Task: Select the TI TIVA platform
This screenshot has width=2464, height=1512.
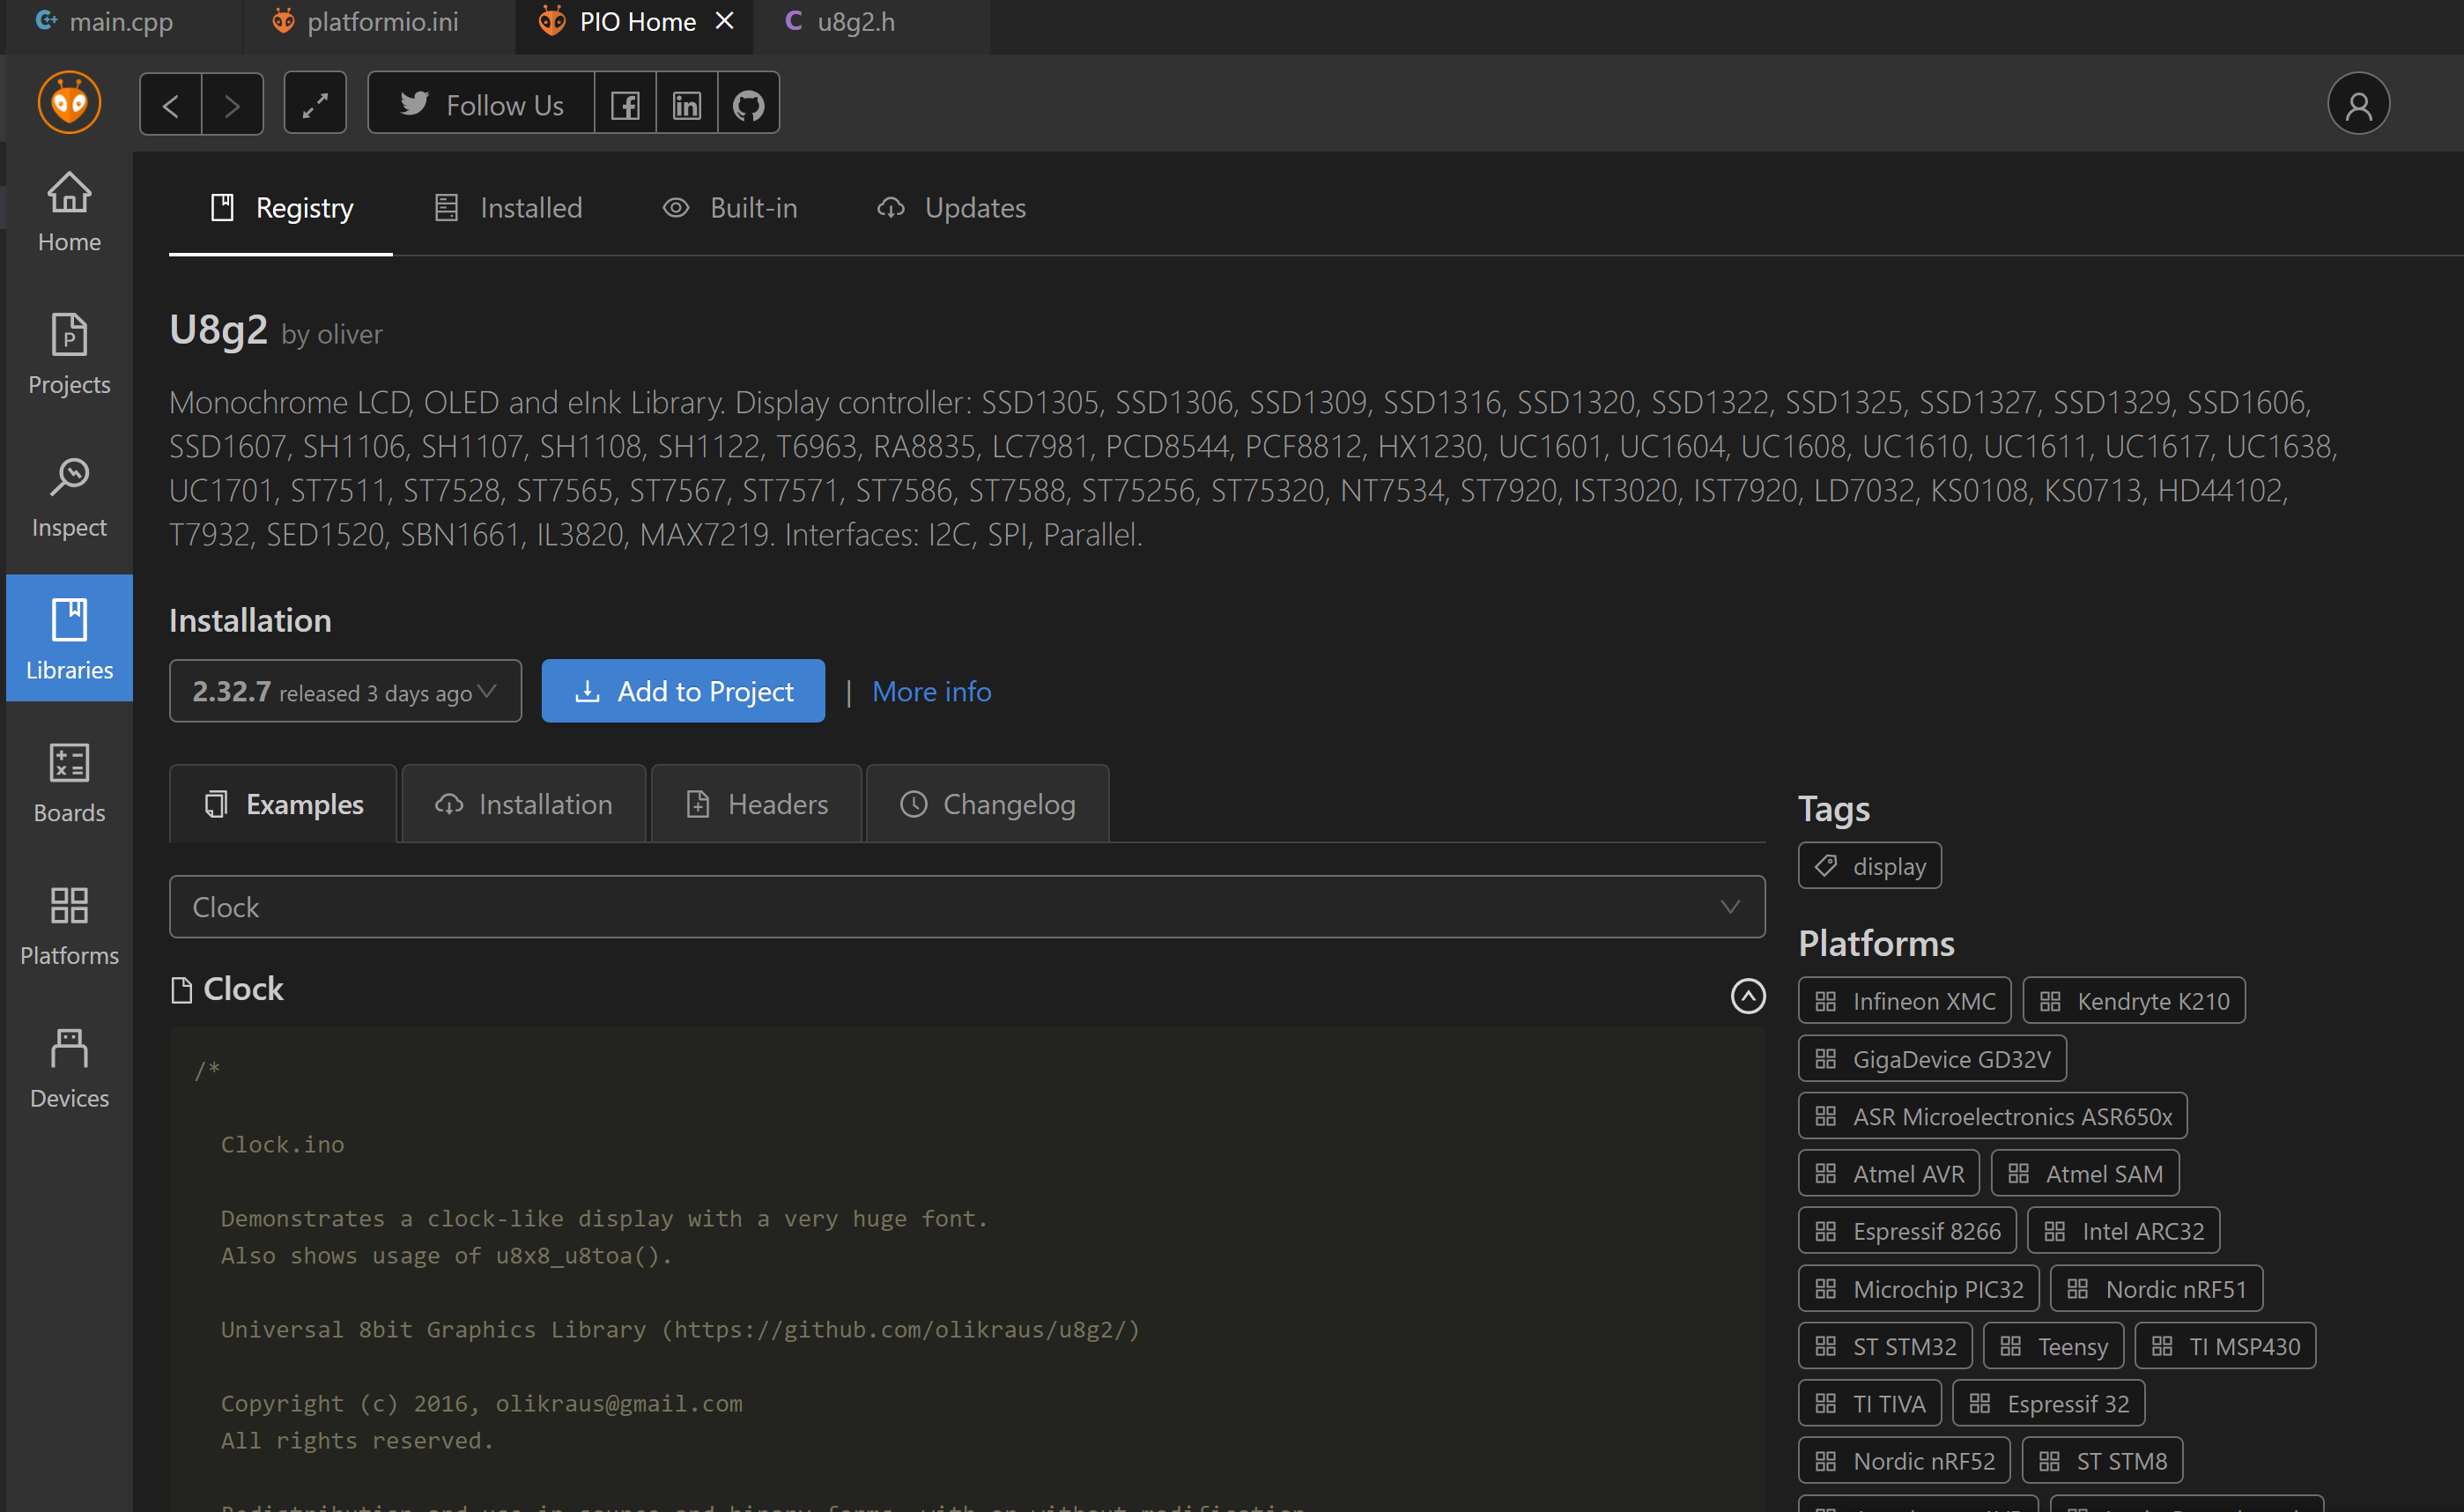Action: tap(1869, 1404)
